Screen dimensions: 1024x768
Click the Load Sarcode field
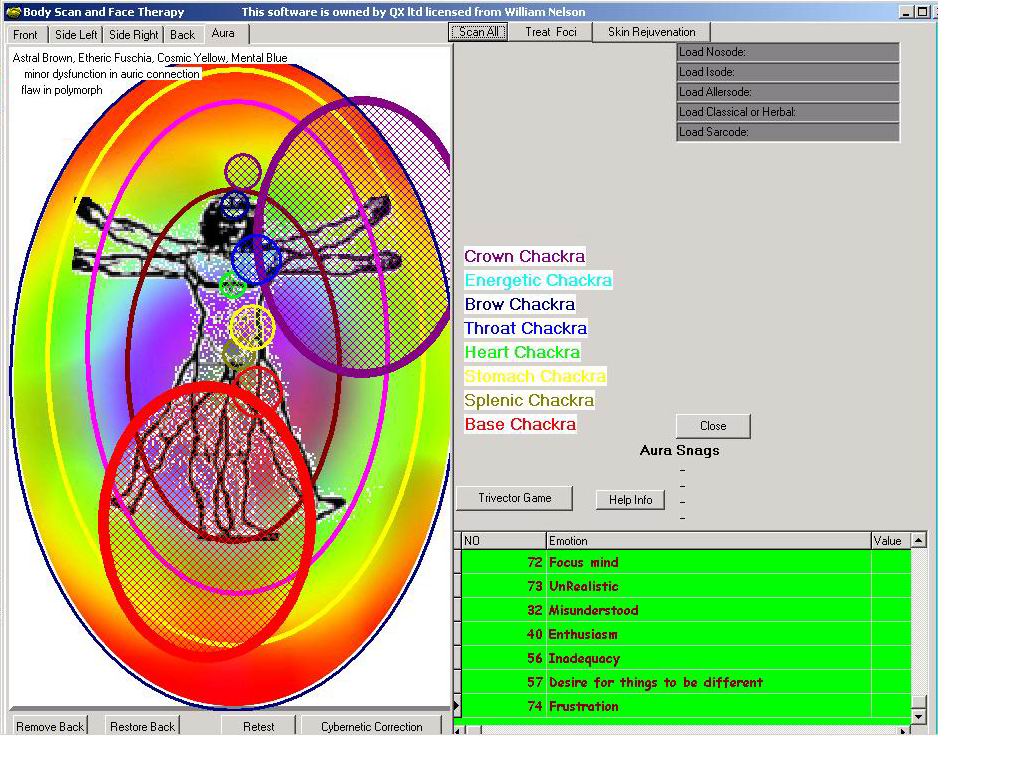[788, 132]
